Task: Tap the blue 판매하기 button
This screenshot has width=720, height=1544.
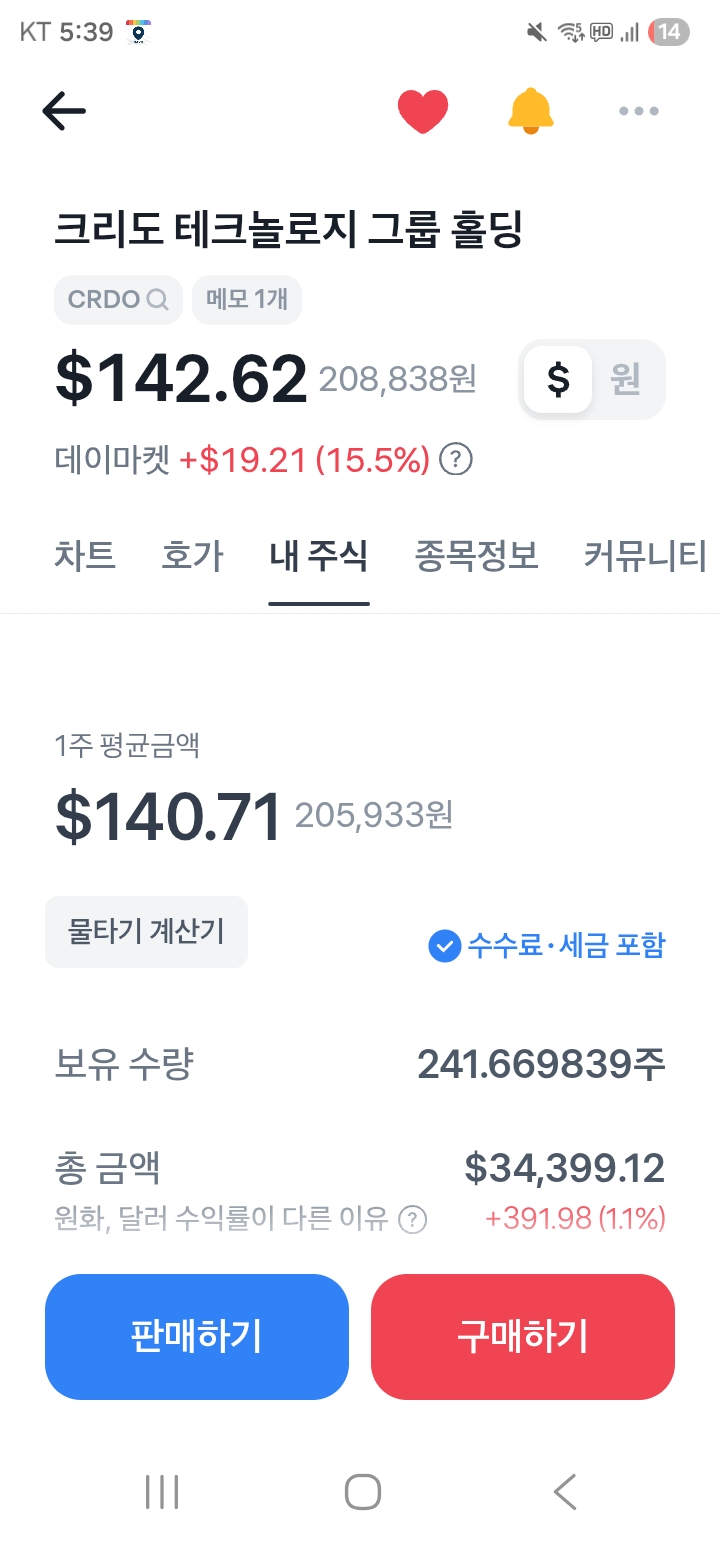Action: [x=197, y=1336]
